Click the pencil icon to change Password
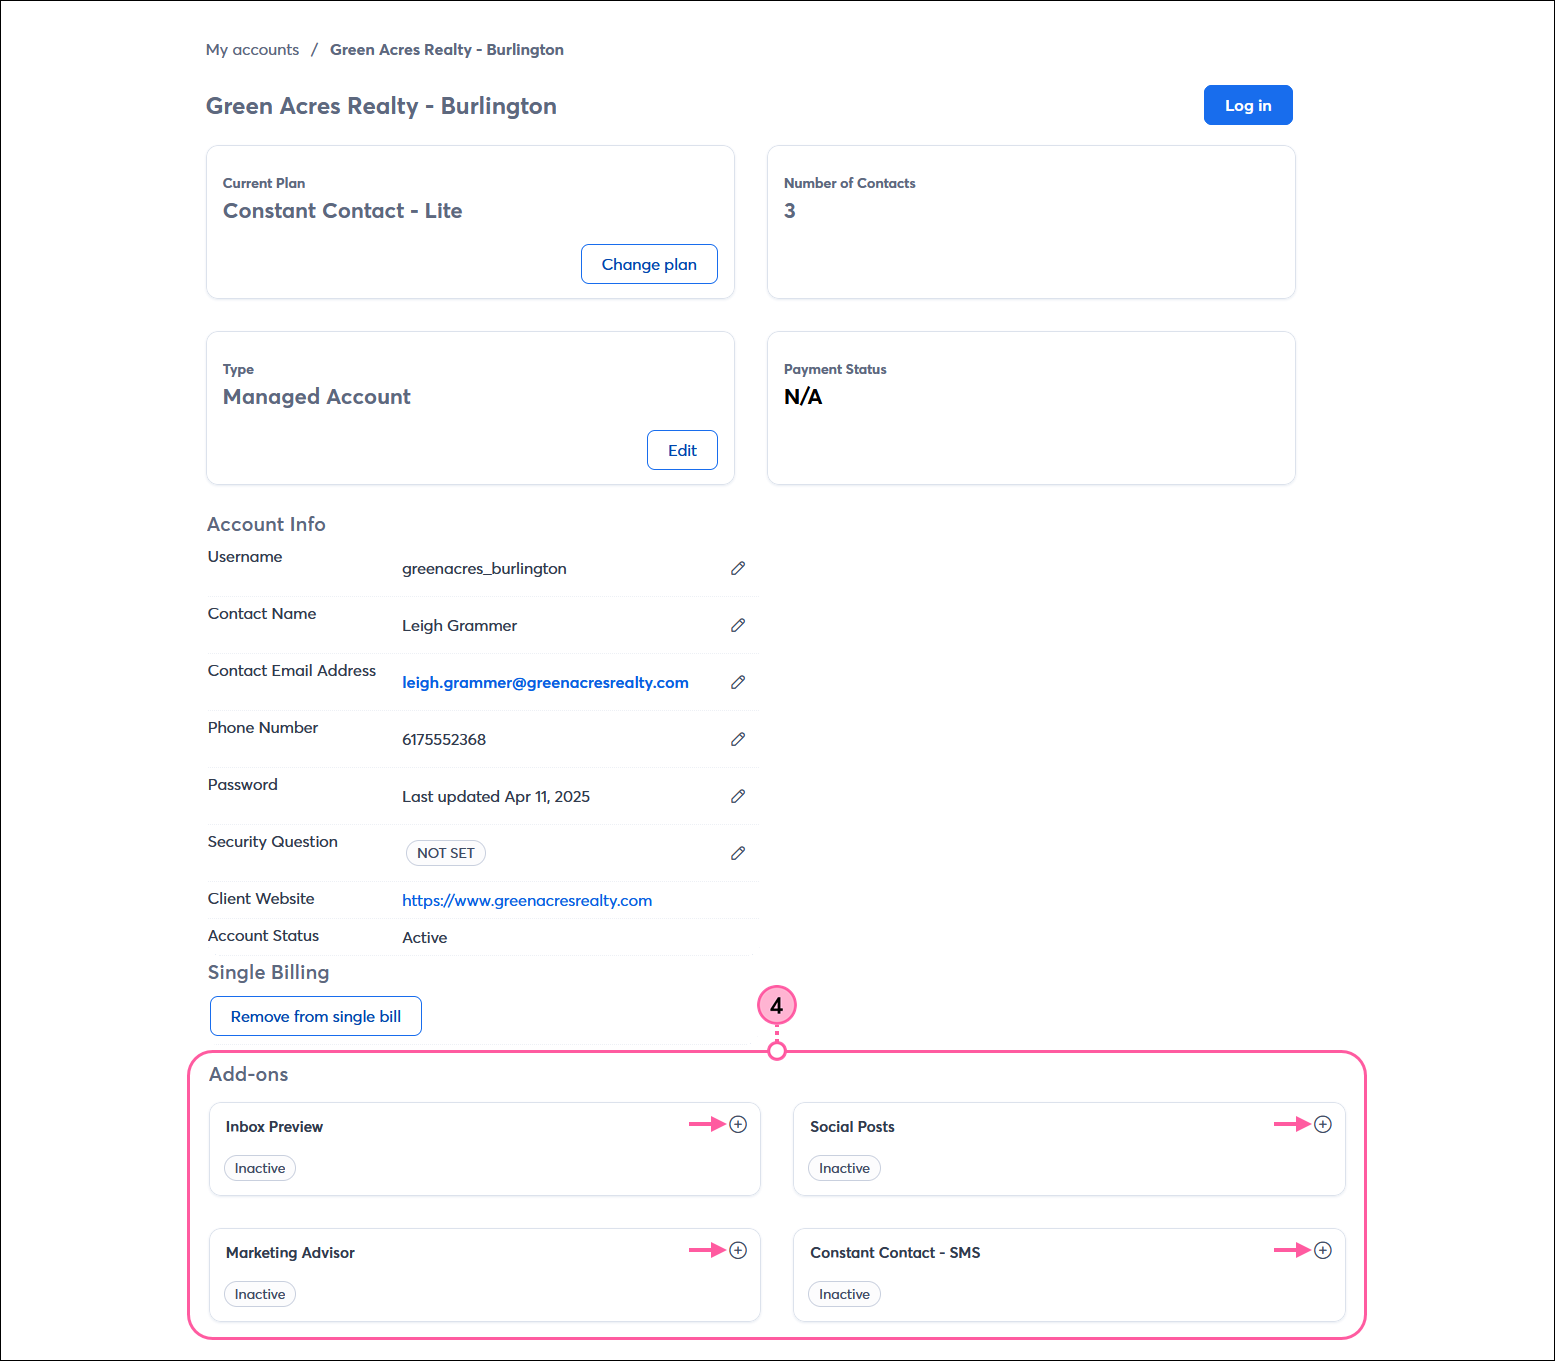This screenshot has height=1361, width=1555. (x=738, y=796)
